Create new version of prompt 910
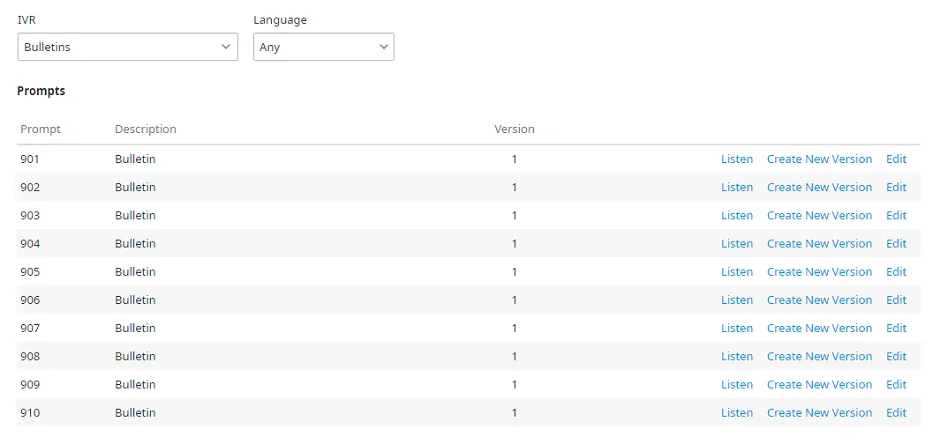Screen dimensions: 940x444 pos(820,412)
